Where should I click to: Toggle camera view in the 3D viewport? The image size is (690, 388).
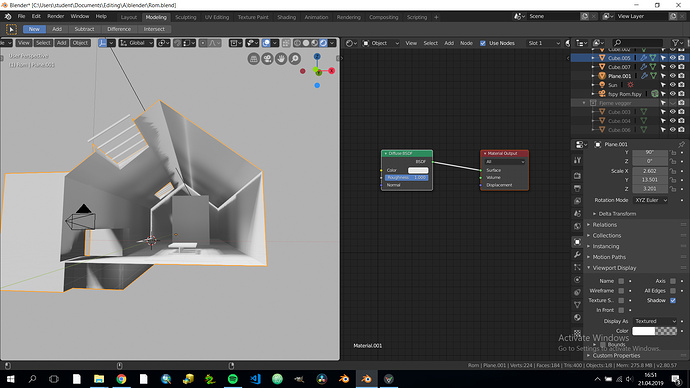pyautogui.click(x=267, y=59)
